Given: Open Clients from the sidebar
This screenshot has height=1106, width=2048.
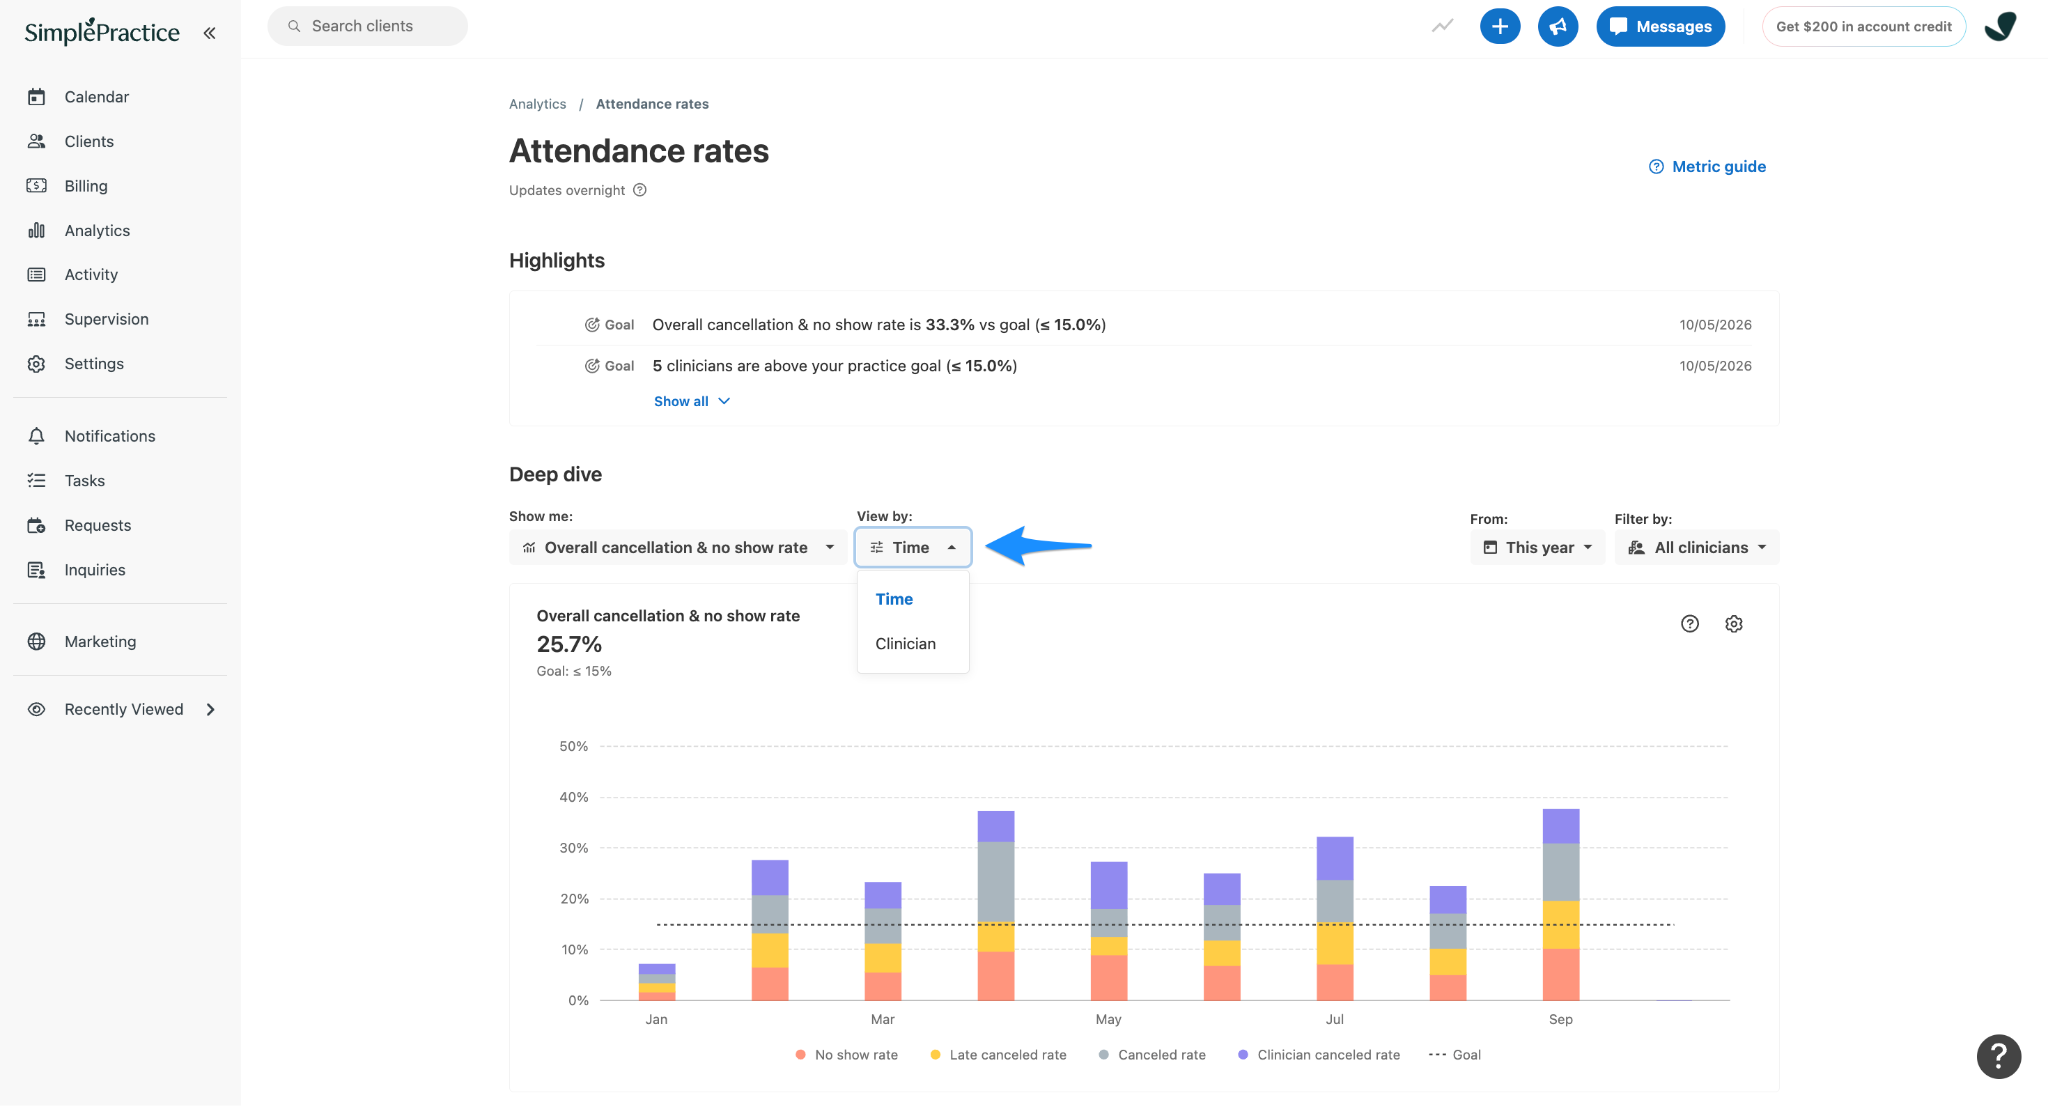Looking at the screenshot, I should click(89, 141).
